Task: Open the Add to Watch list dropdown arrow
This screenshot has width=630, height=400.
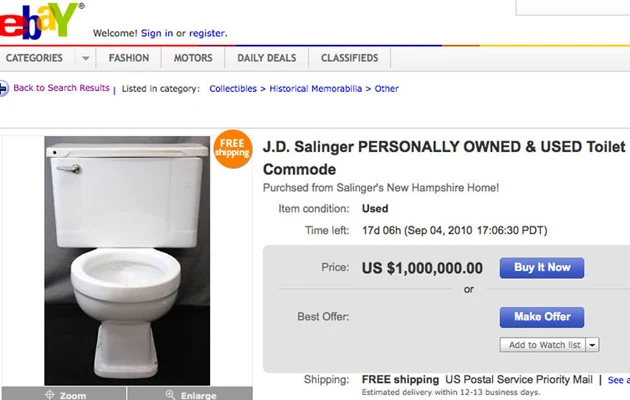Action: 593,345
